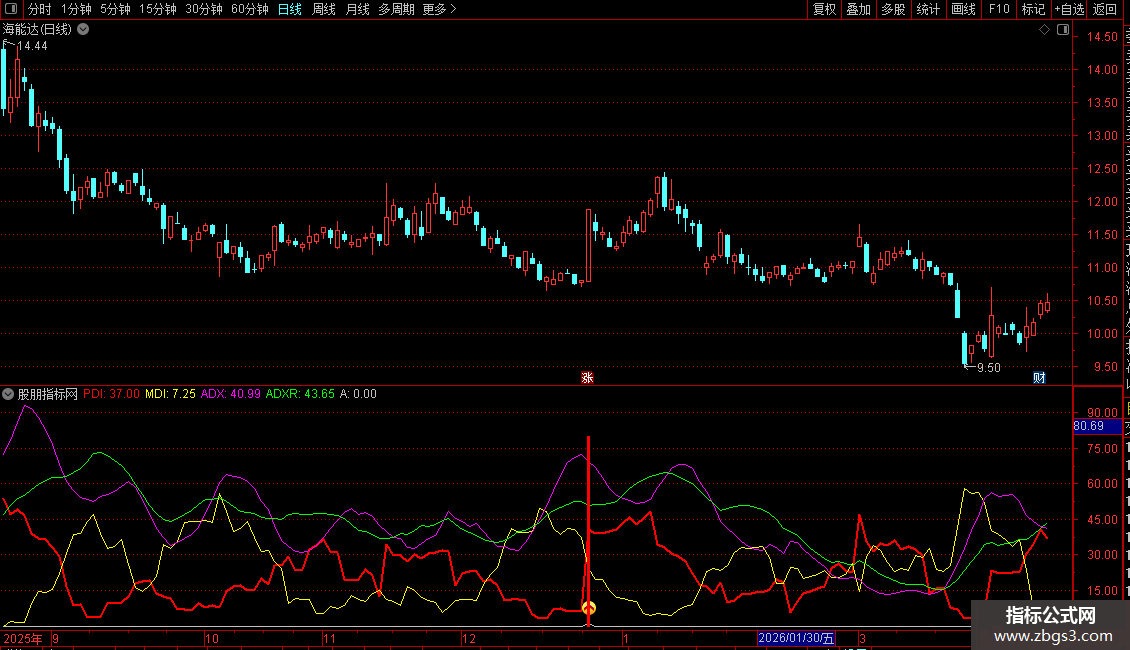Expand the 股朋指标网 indicator dropdown arrow
The width and height of the screenshot is (1130, 650).
pos(9,394)
